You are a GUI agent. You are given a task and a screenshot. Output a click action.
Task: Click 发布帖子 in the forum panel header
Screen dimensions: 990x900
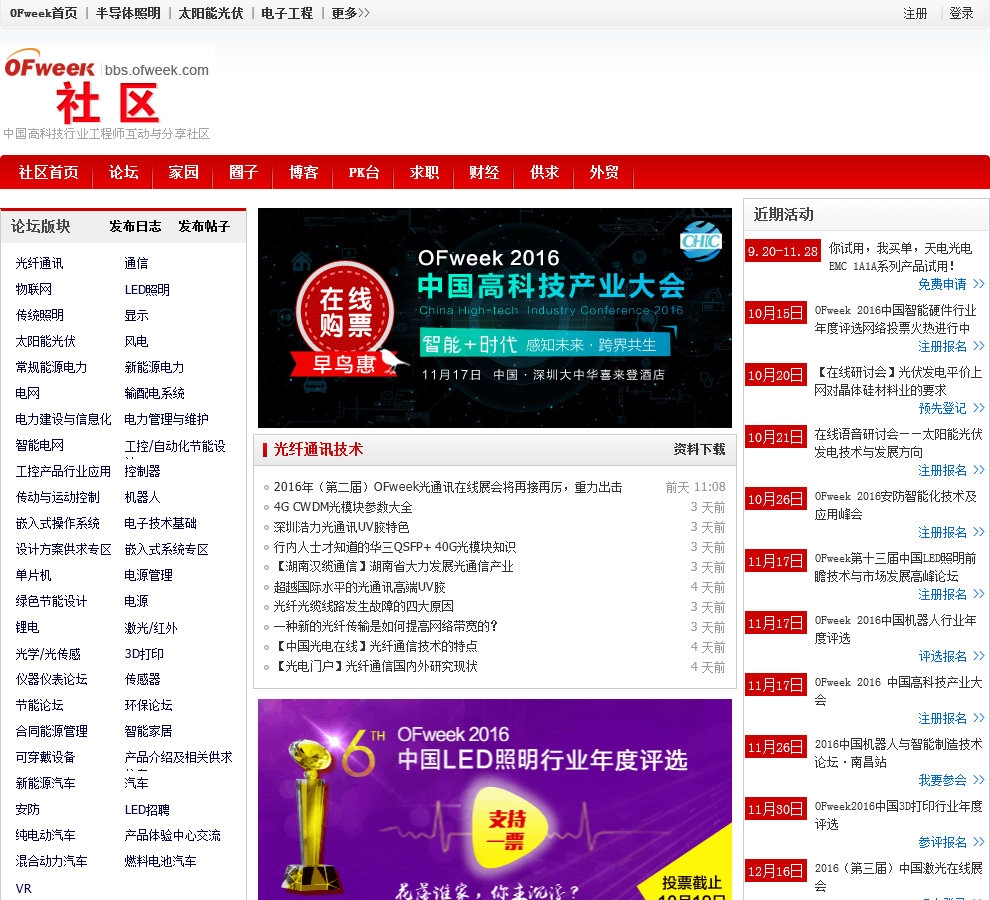(204, 226)
